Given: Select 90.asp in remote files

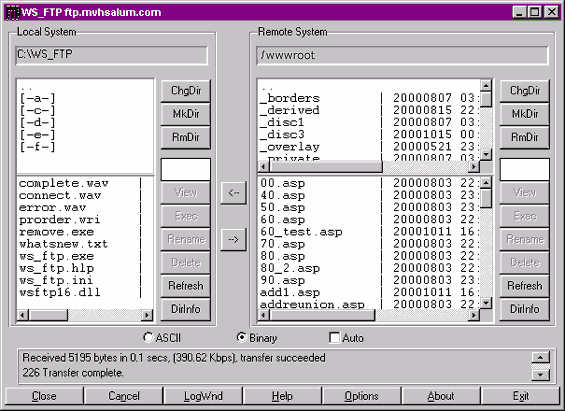Looking at the screenshot, I should pos(282,281).
